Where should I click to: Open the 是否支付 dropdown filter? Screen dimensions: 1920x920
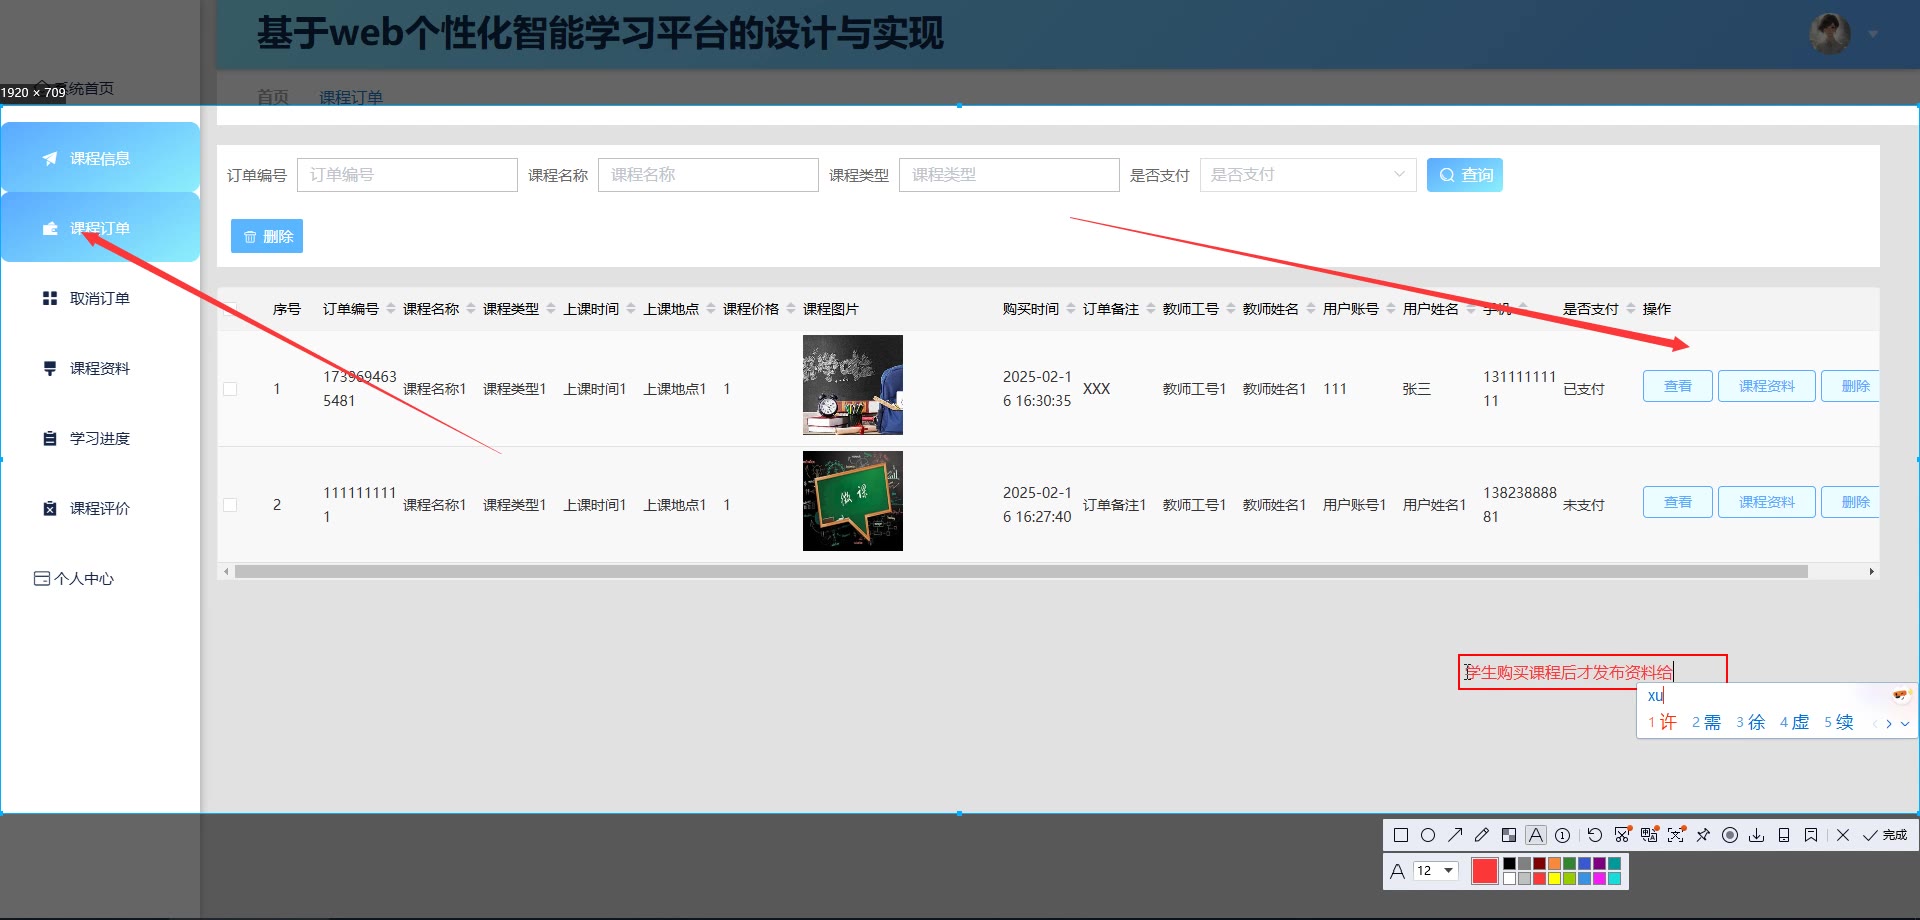(1307, 175)
